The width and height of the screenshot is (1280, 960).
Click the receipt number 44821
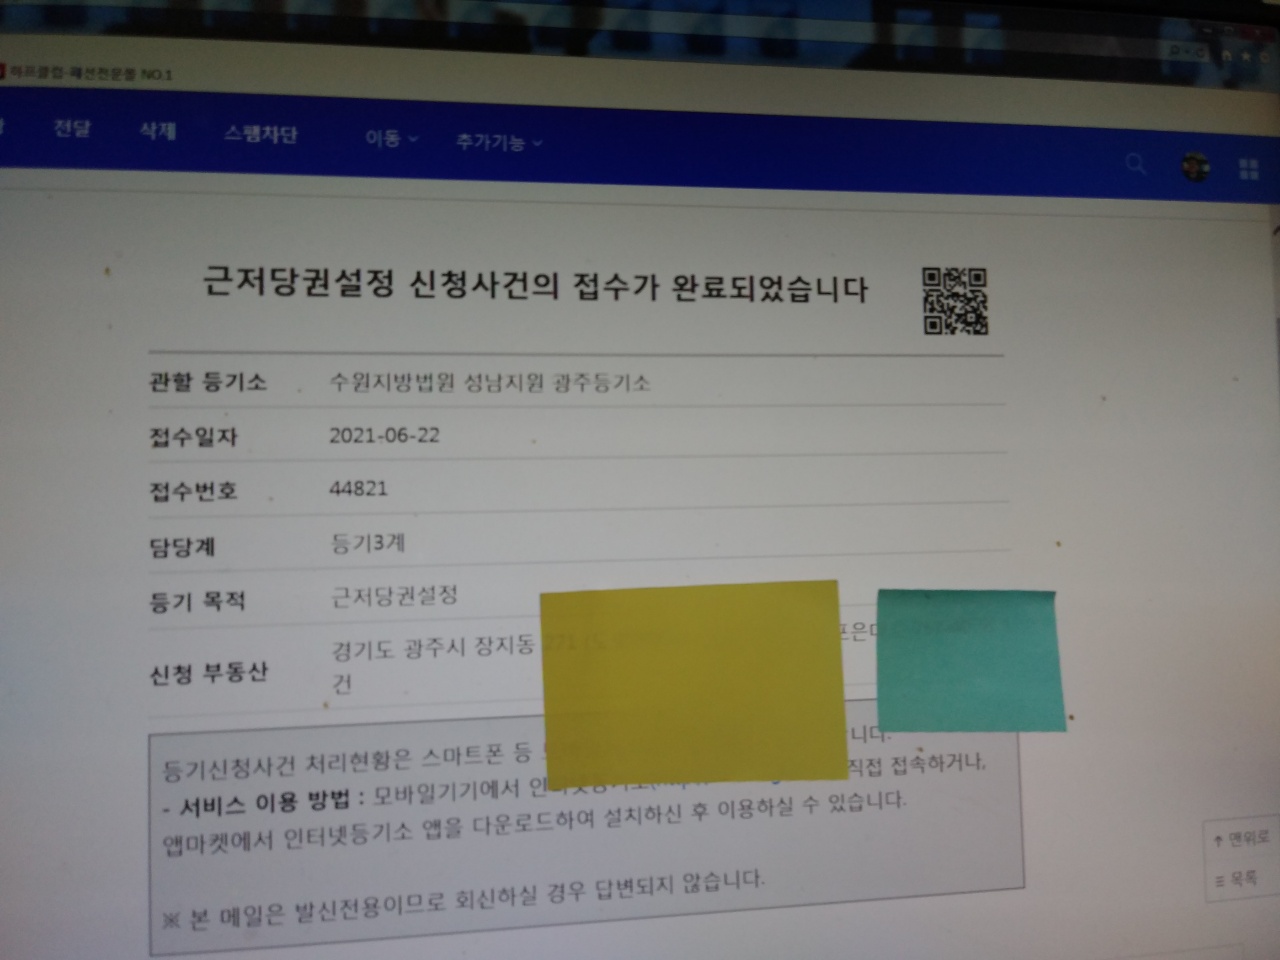[x=358, y=489]
